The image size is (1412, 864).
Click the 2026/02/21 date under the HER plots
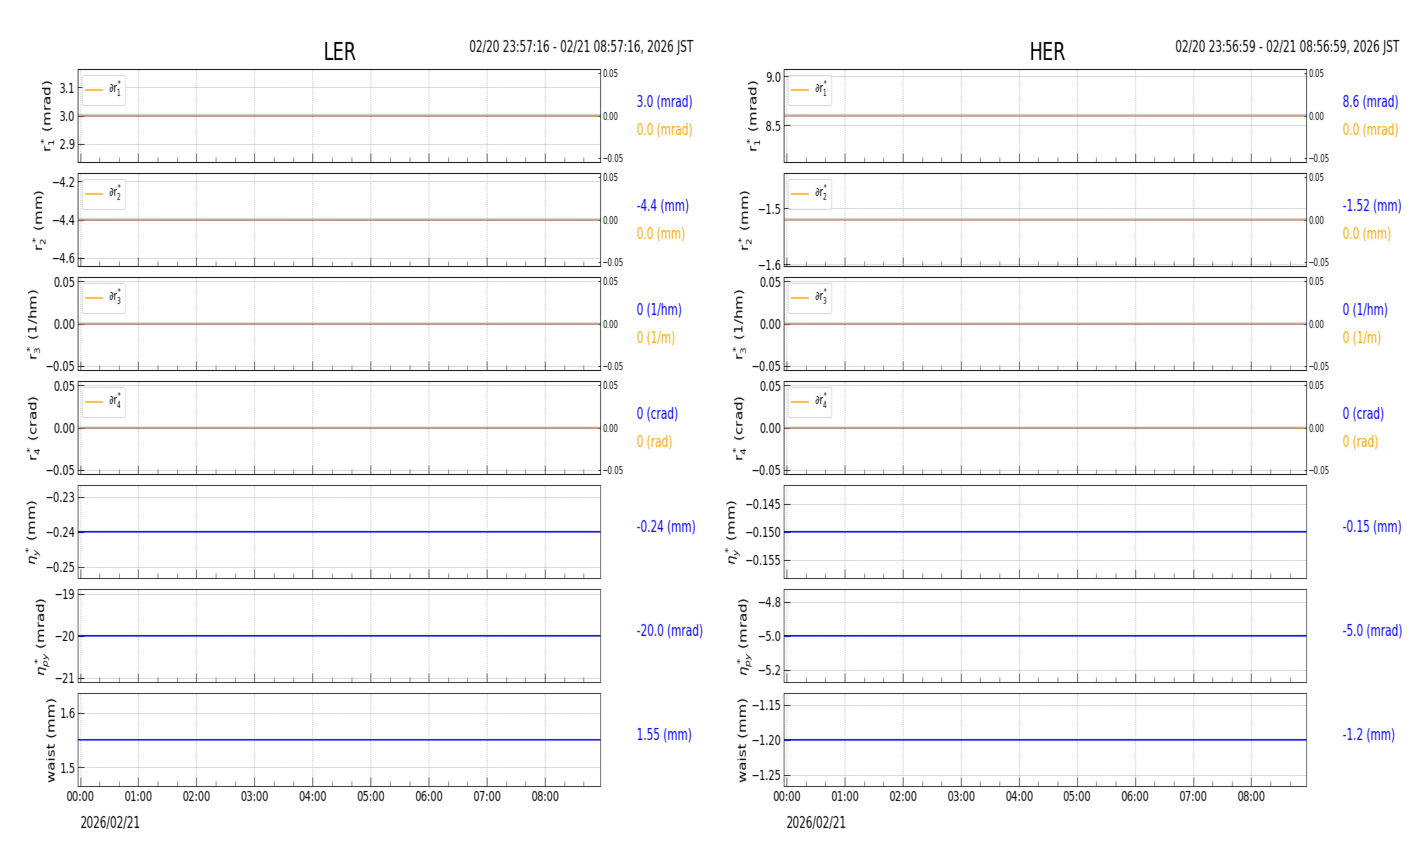click(816, 823)
